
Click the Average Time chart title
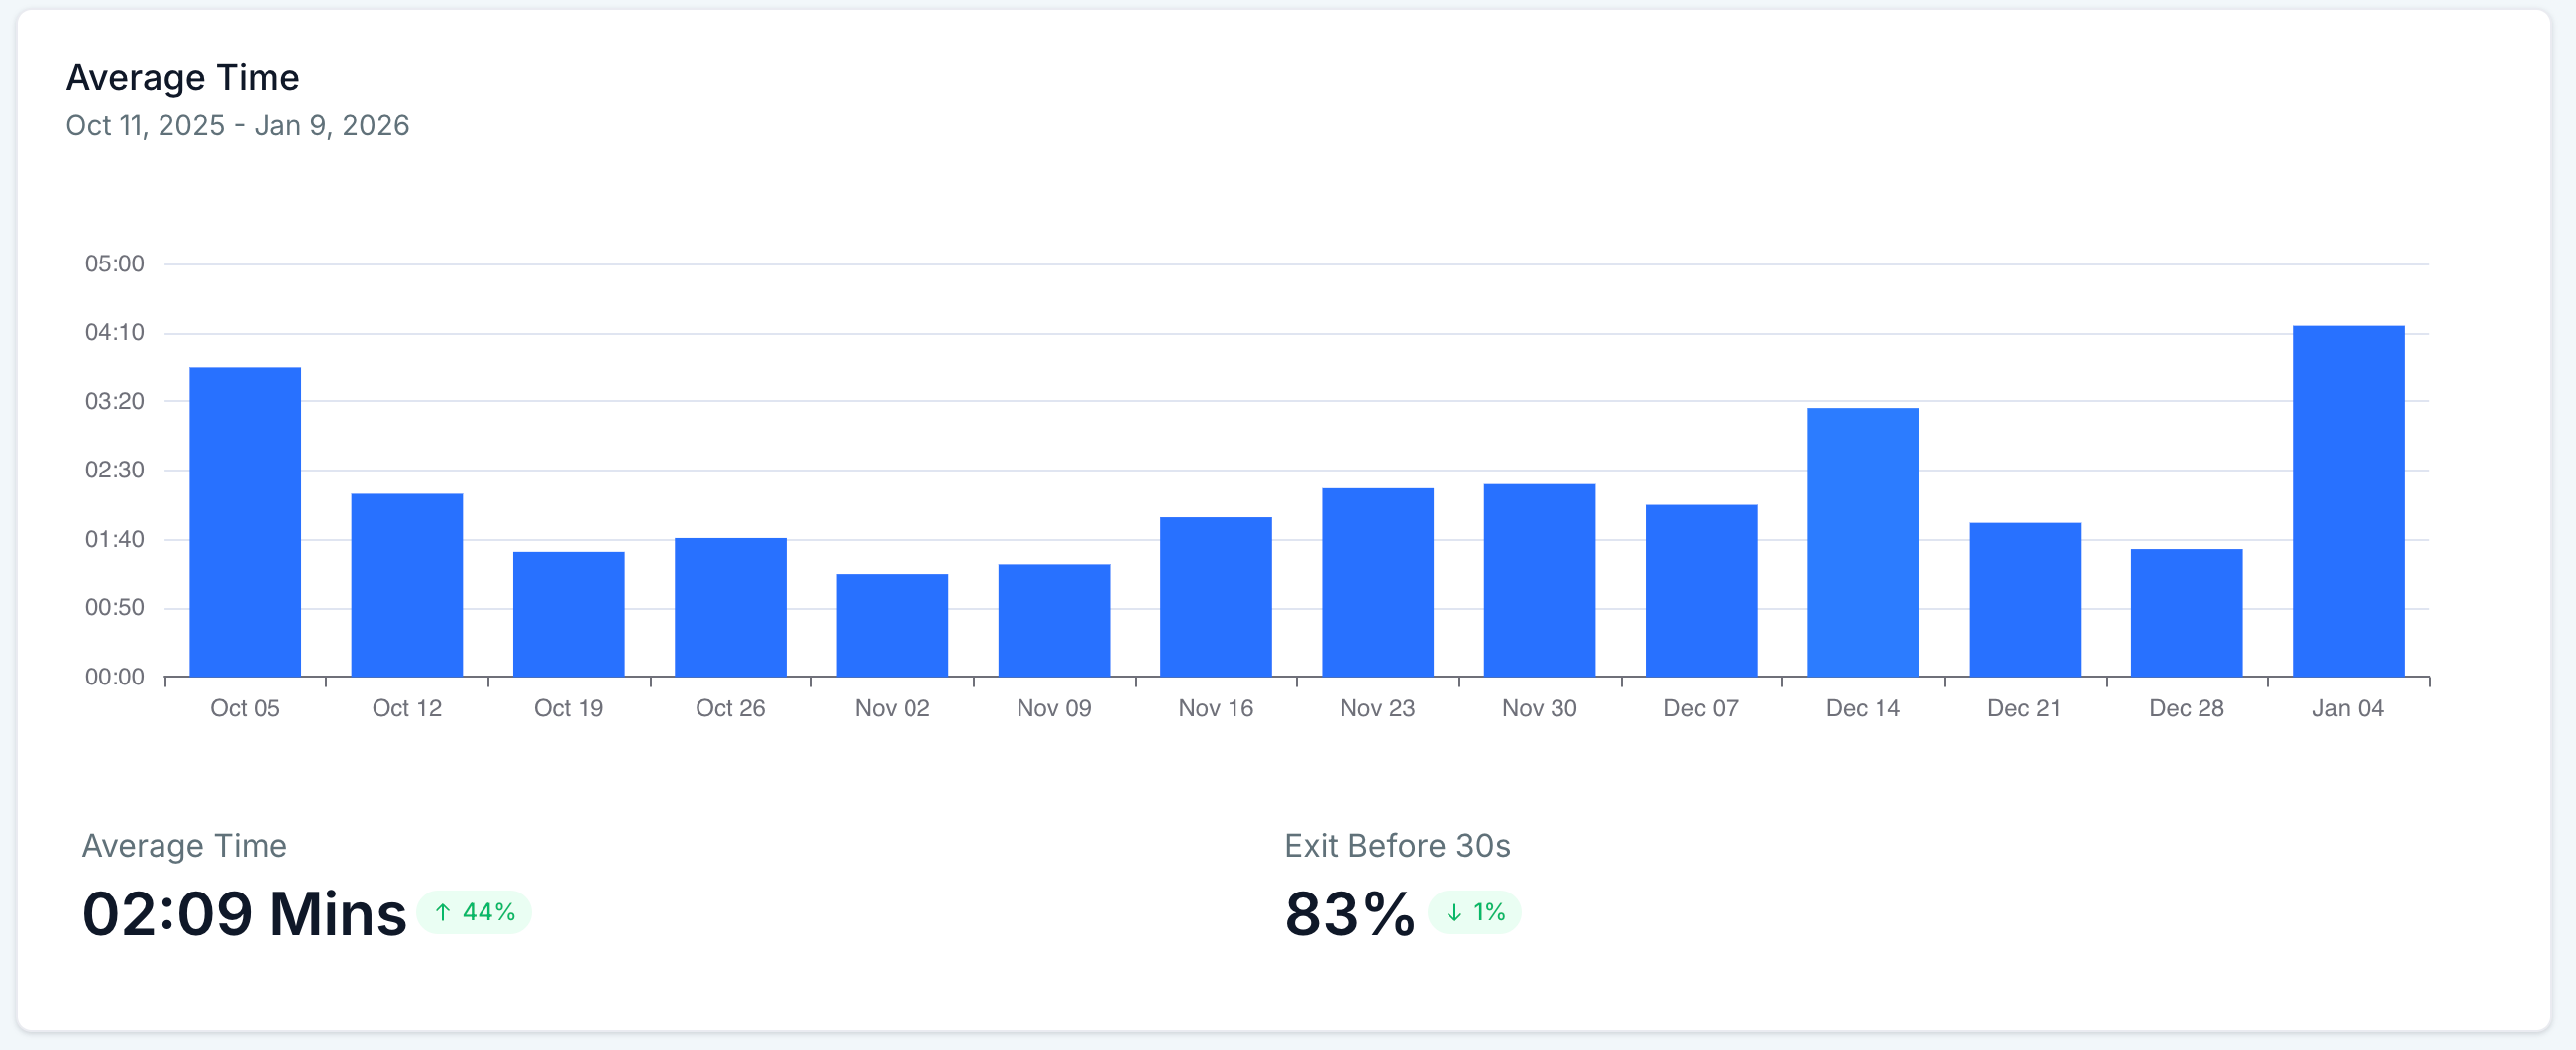pyautogui.click(x=182, y=76)
